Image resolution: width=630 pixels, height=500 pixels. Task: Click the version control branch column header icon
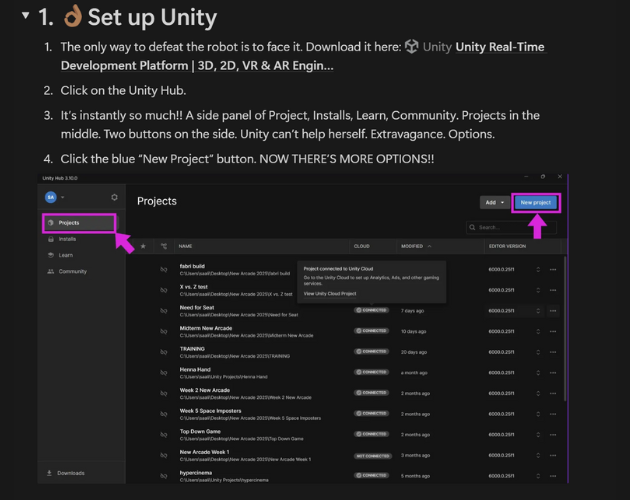[x=164, y=246]
